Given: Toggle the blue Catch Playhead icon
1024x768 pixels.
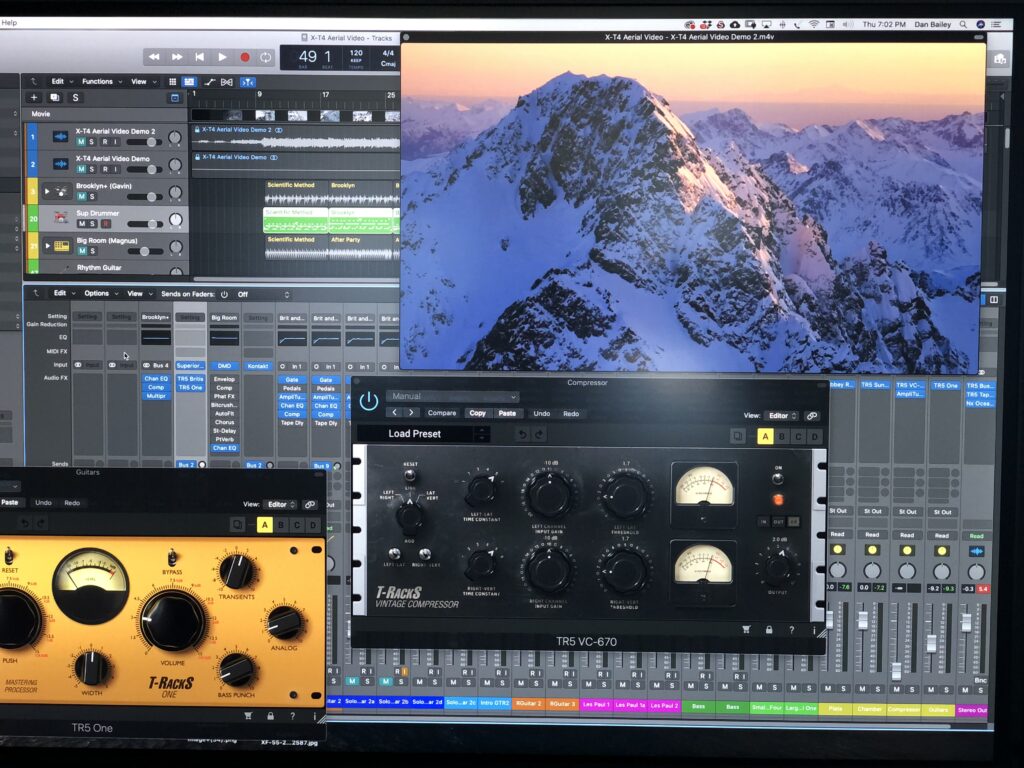Looking at the screenshot, I should pyautogui.click(x=248, y=82).
